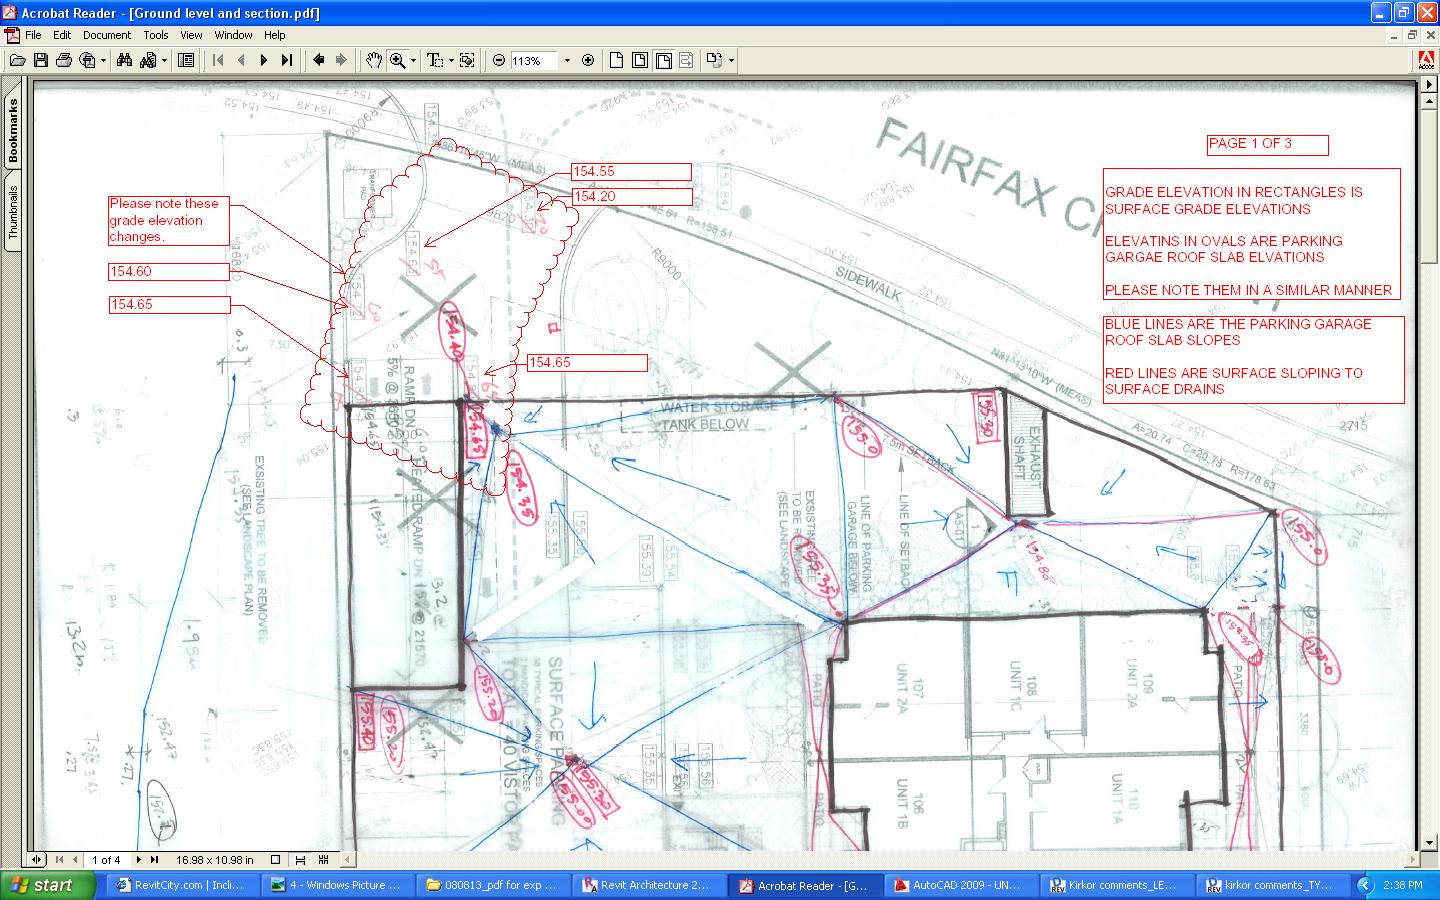Open the File menu

click(x=33, y=35)
